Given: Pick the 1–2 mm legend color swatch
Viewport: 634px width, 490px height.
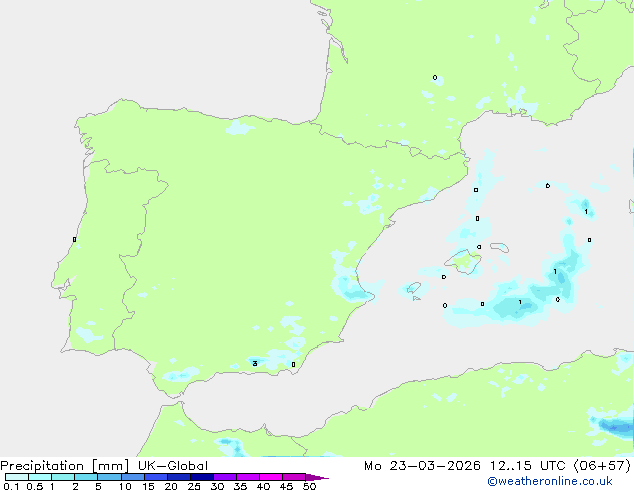Looking at the screenshot, I should click(63, 477).
